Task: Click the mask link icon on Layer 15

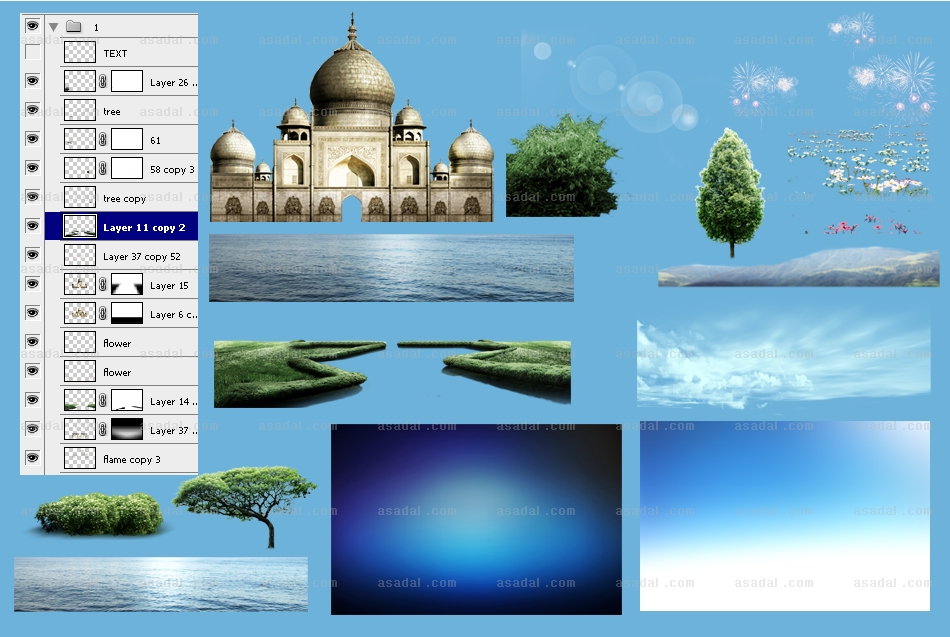Action: (x=102, y=285)
